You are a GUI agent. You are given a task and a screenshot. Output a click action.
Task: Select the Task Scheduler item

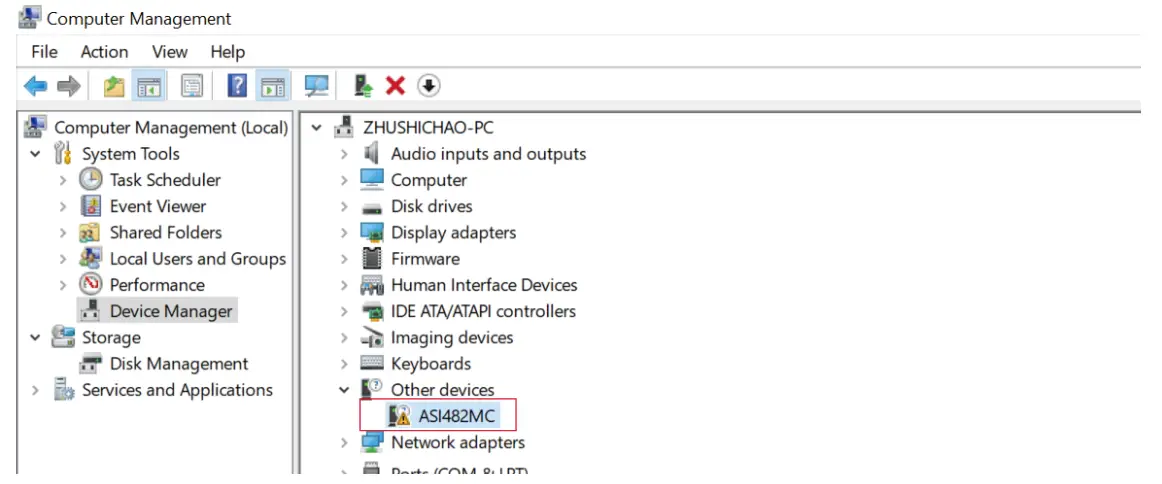[x=165, y=180]
